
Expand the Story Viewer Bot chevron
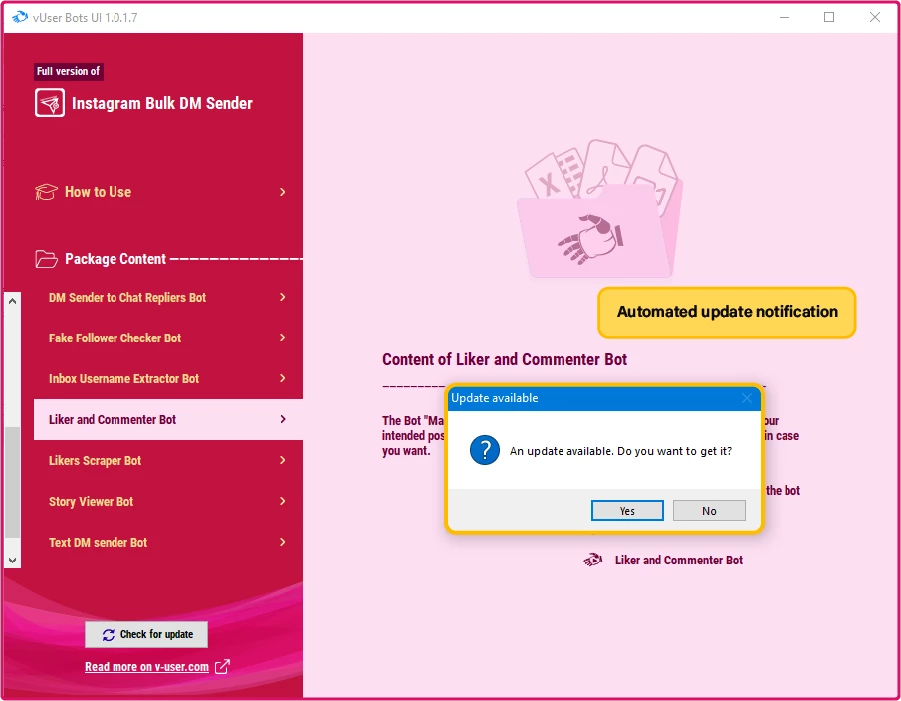pos(283,501)
